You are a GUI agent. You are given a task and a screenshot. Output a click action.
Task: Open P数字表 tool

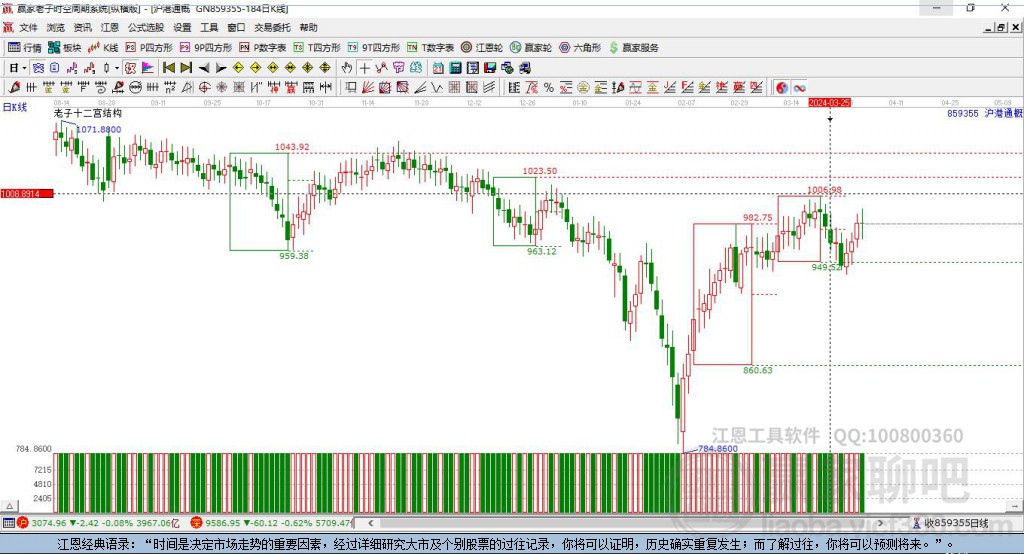tap(263, 48)
